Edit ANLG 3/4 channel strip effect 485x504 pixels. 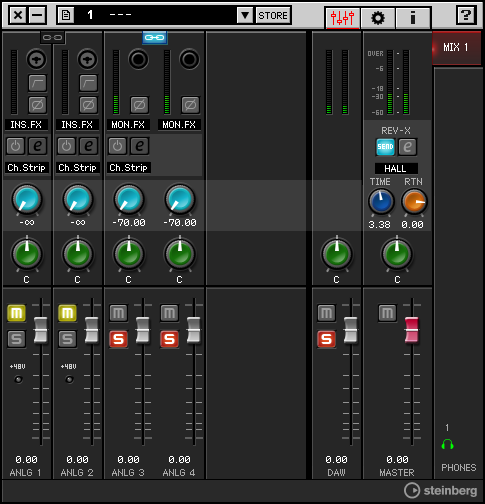tap(140, 146)
